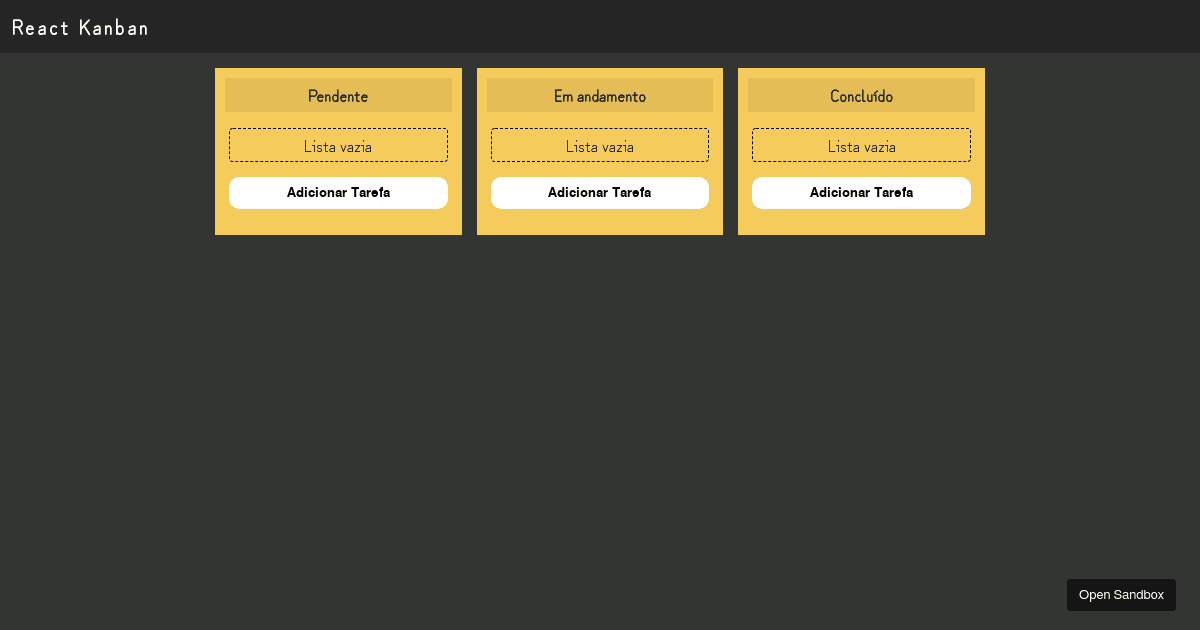Click the Lista vazia placeholder under Em andamento
The width and height of the screenshot is (1200, 630).
point(600,145)
